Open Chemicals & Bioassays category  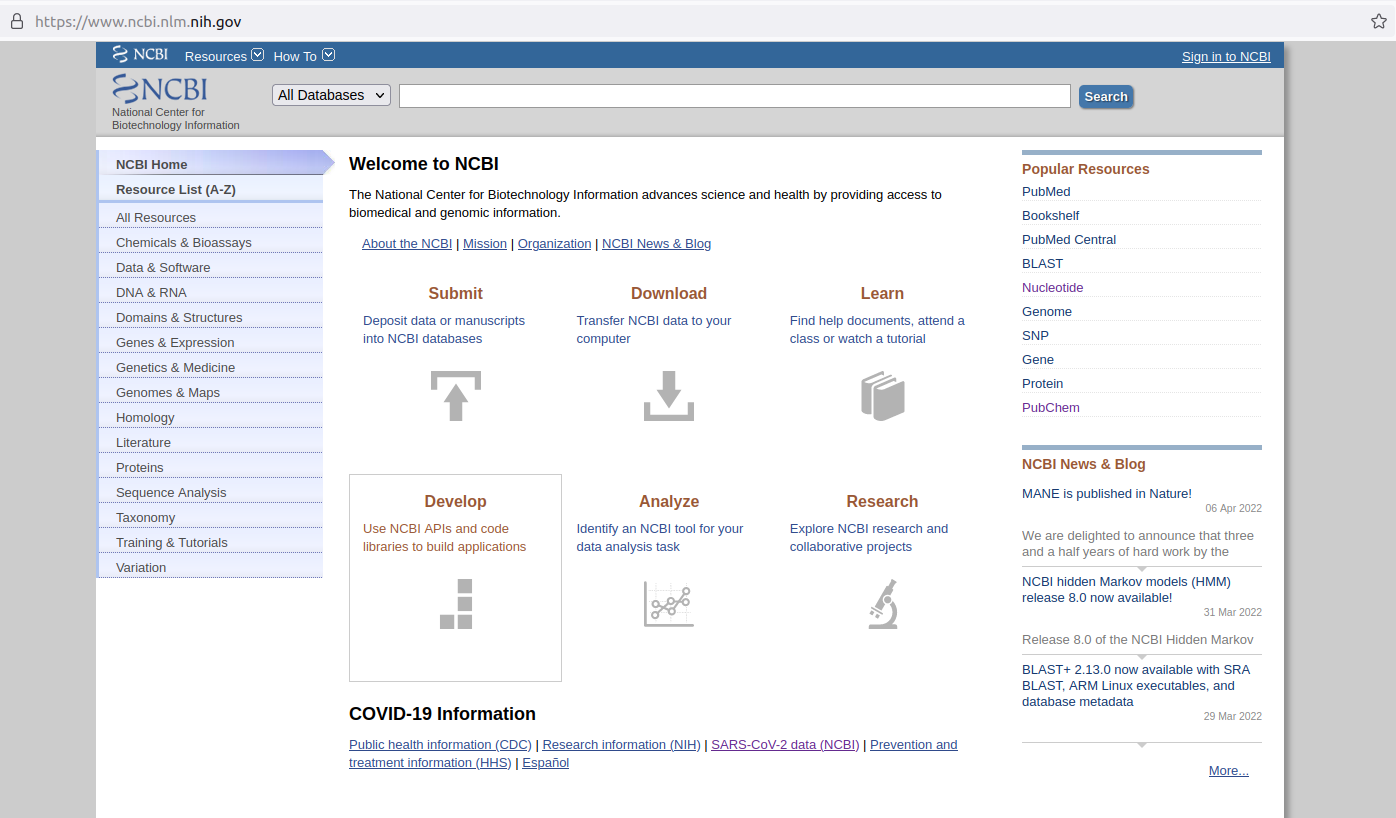click(210, 242)
